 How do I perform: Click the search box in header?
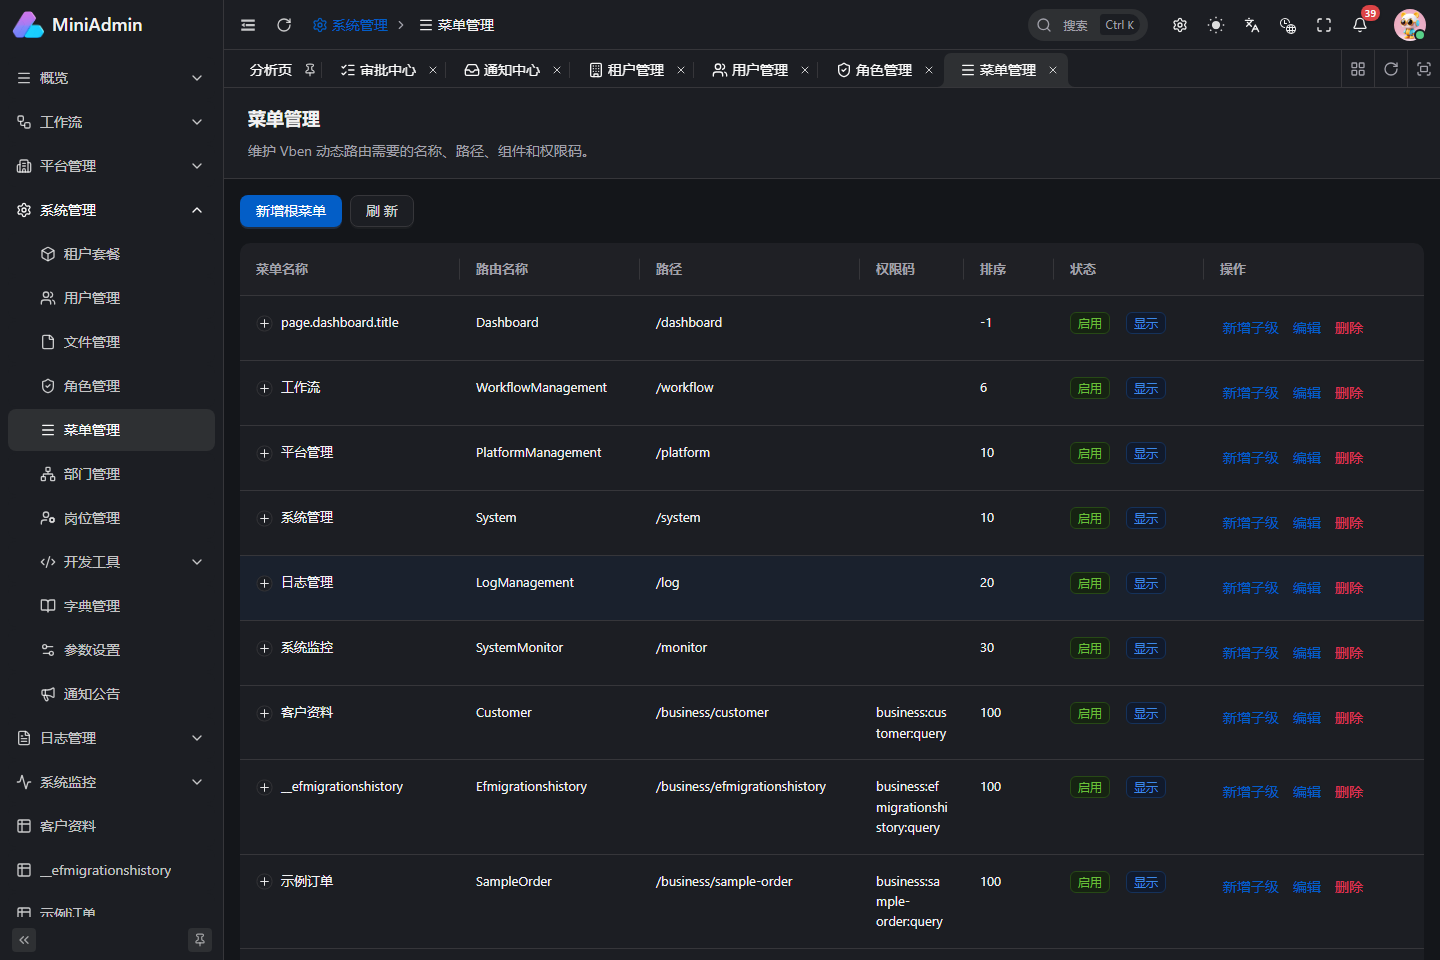1088,25
